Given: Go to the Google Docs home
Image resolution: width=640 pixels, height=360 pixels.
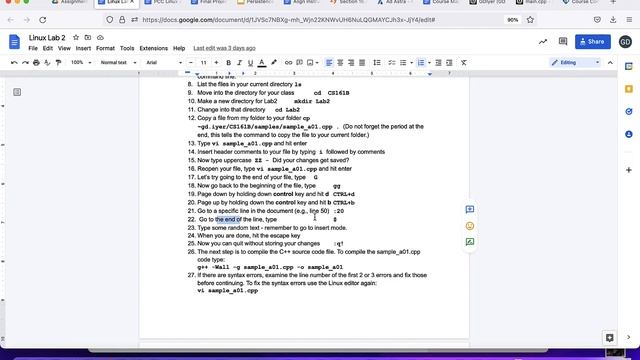Looking at the screenshot, I should pyautogui.click(x=14, y=42).
